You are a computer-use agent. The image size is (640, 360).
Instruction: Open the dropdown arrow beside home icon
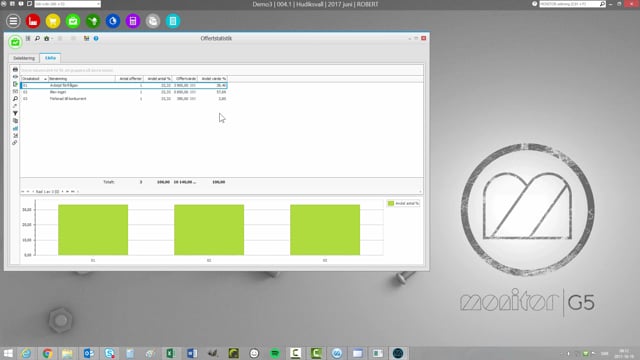52,39
